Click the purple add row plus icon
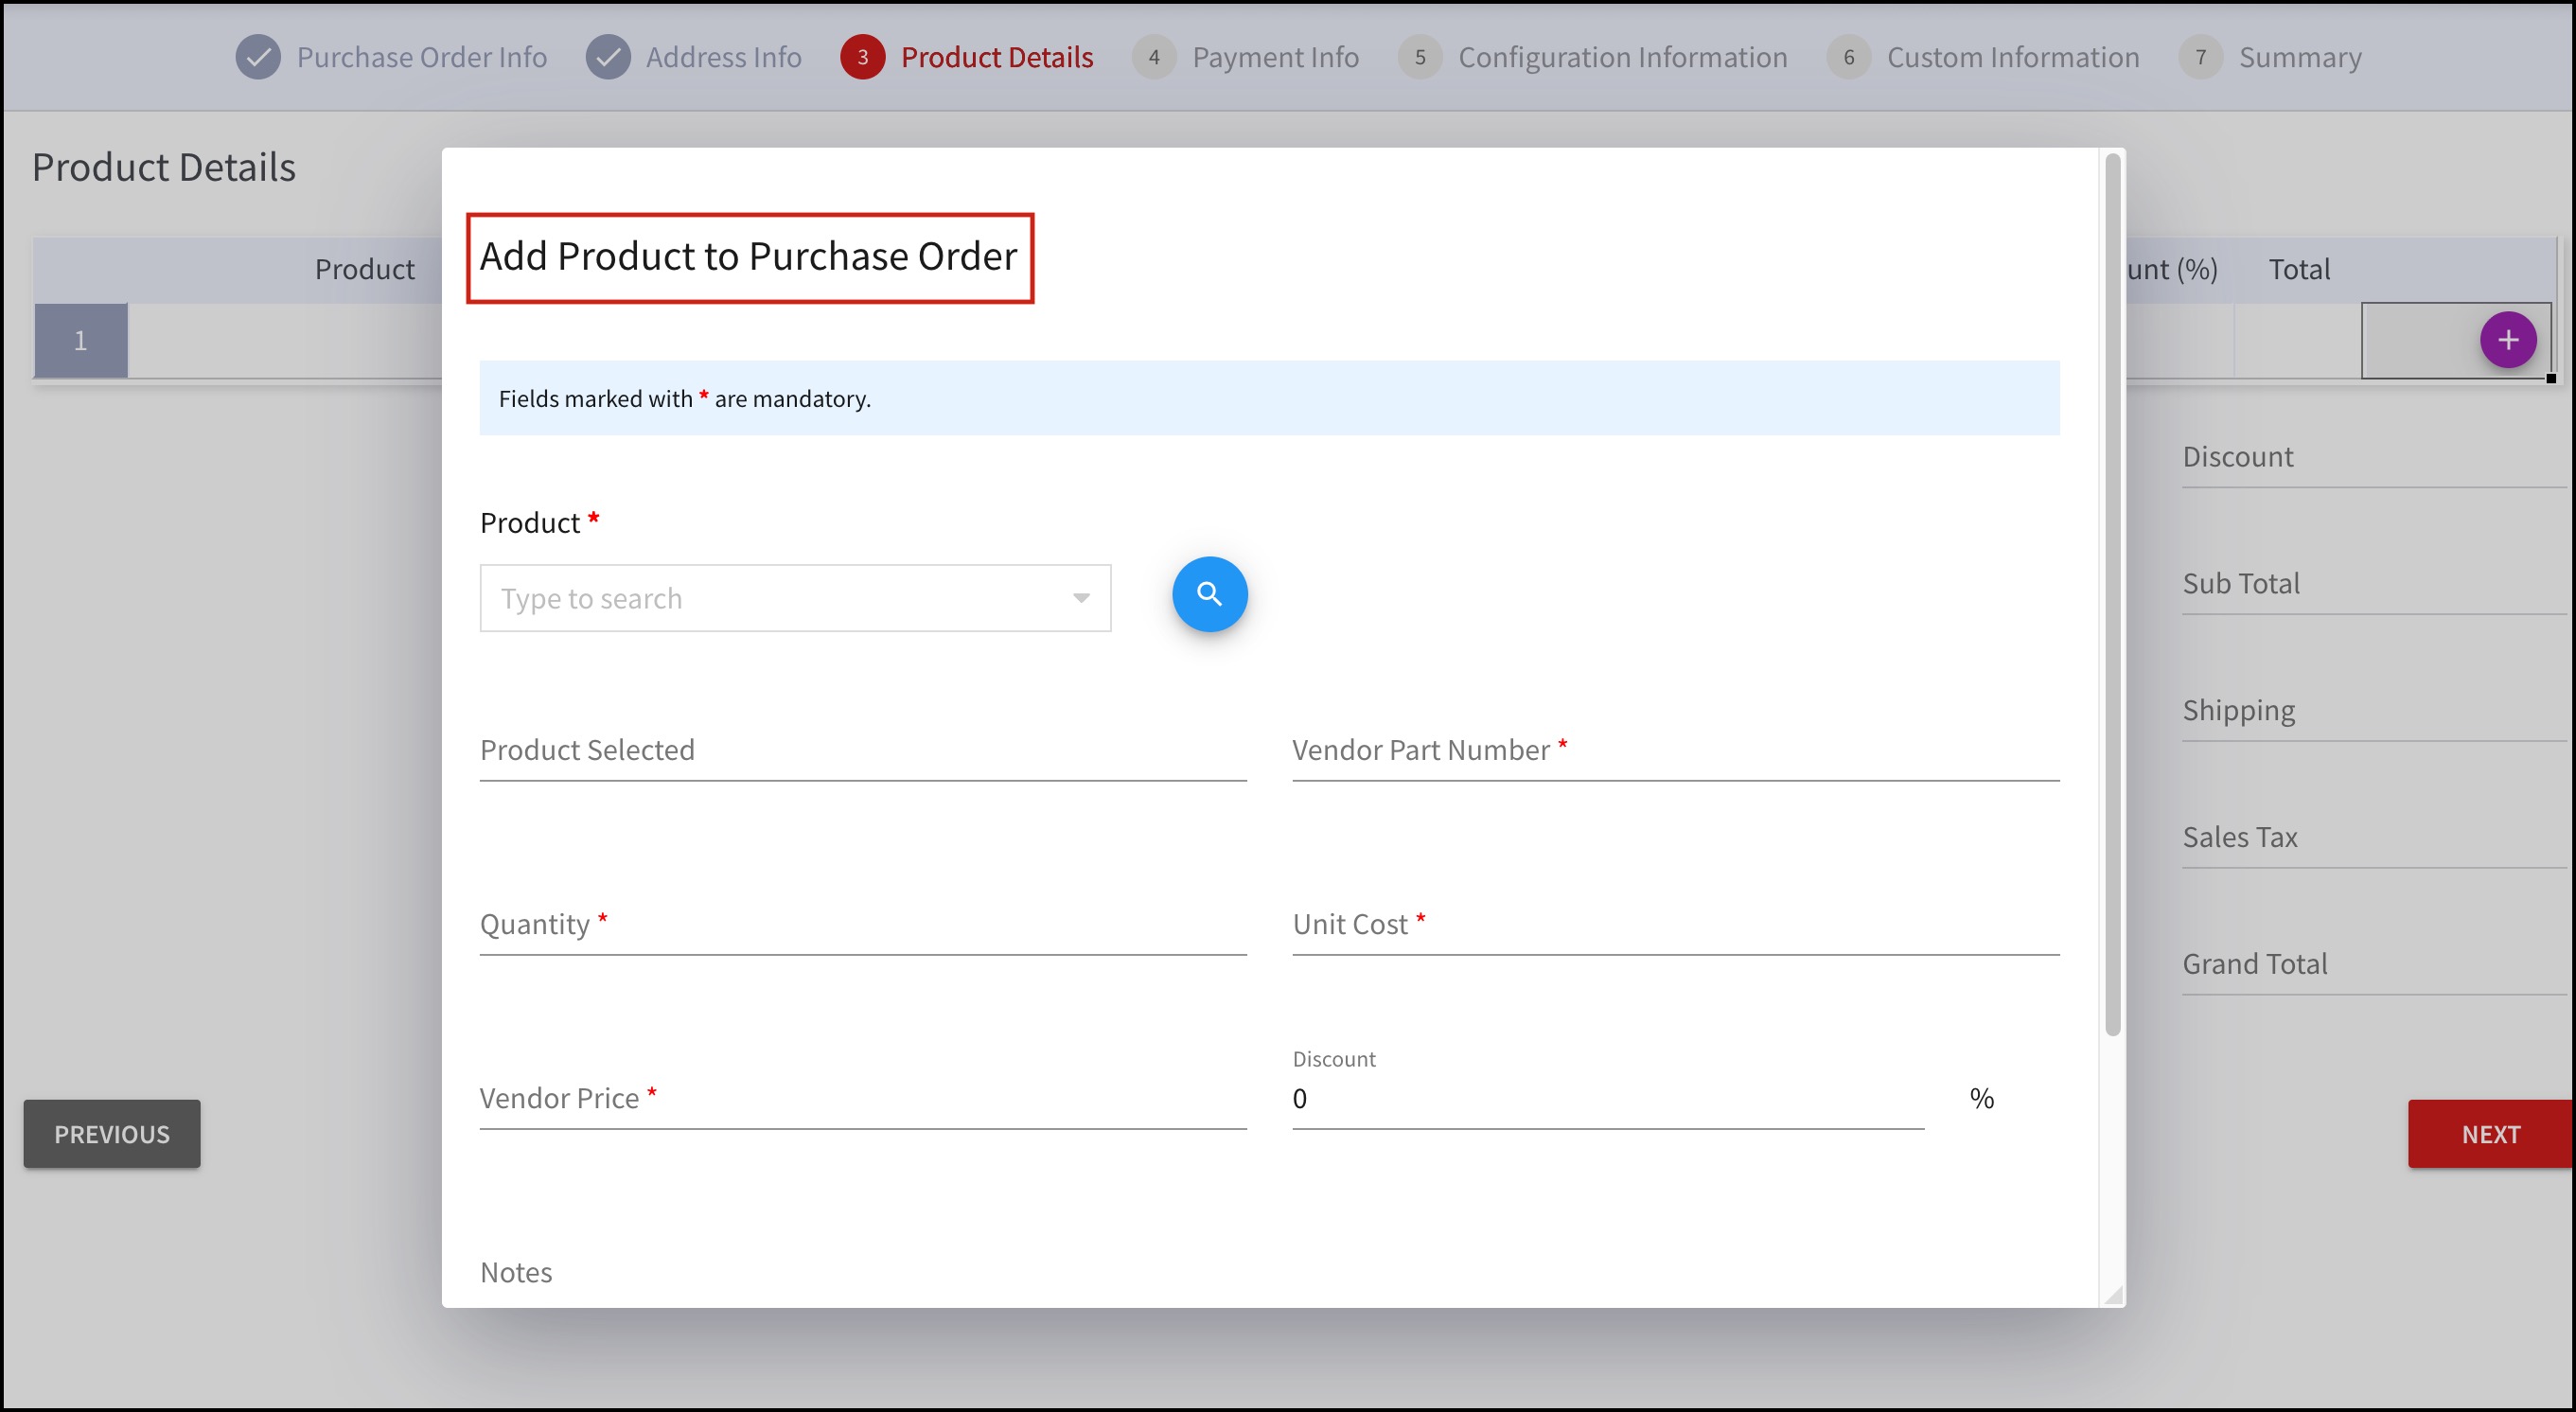Screen dimensions: 2576x1412 tap(2507, 340)
